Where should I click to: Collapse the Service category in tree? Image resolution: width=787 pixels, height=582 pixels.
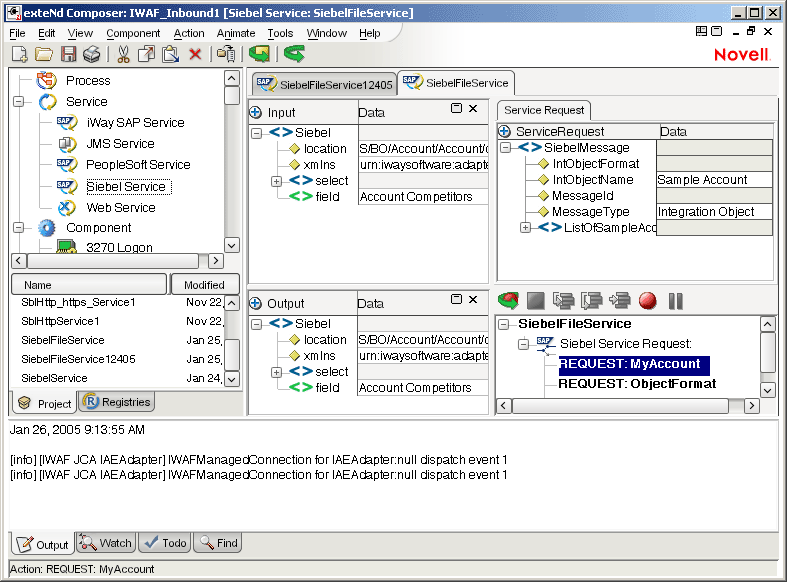19,102
